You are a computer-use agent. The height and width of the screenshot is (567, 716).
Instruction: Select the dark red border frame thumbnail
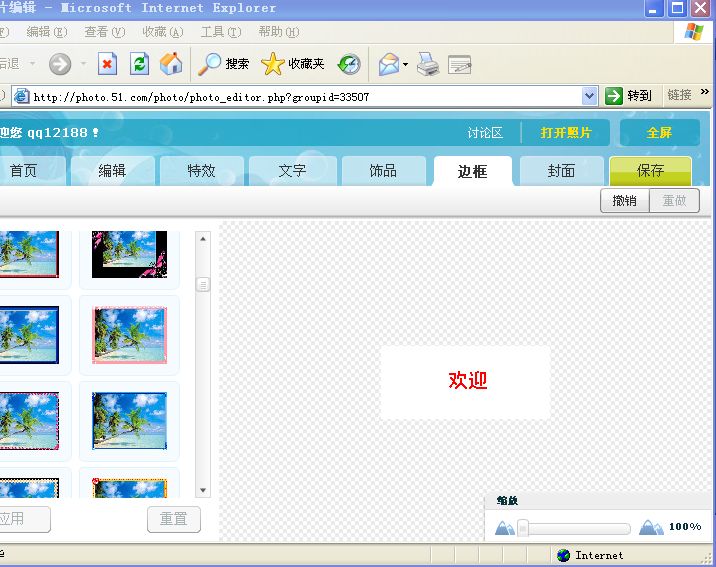[29, 254]
